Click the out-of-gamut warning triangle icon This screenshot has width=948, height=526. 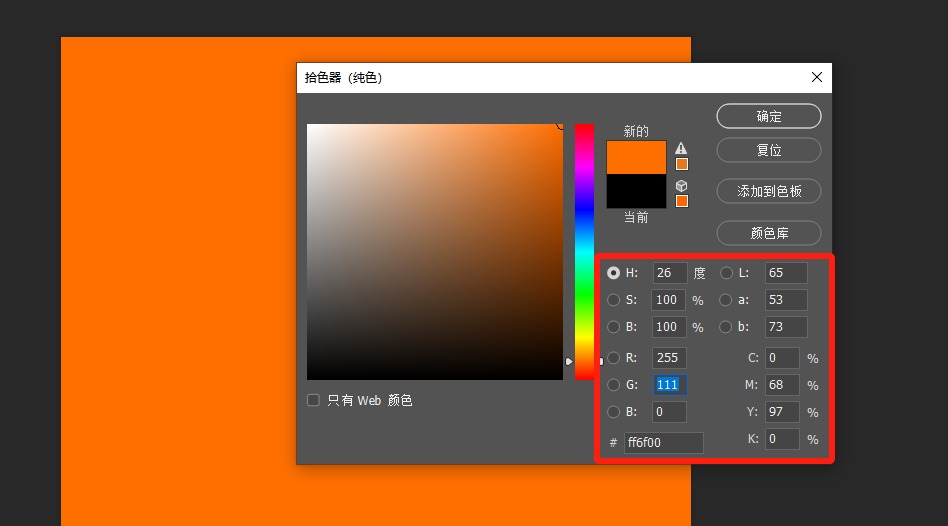(681, 148)
